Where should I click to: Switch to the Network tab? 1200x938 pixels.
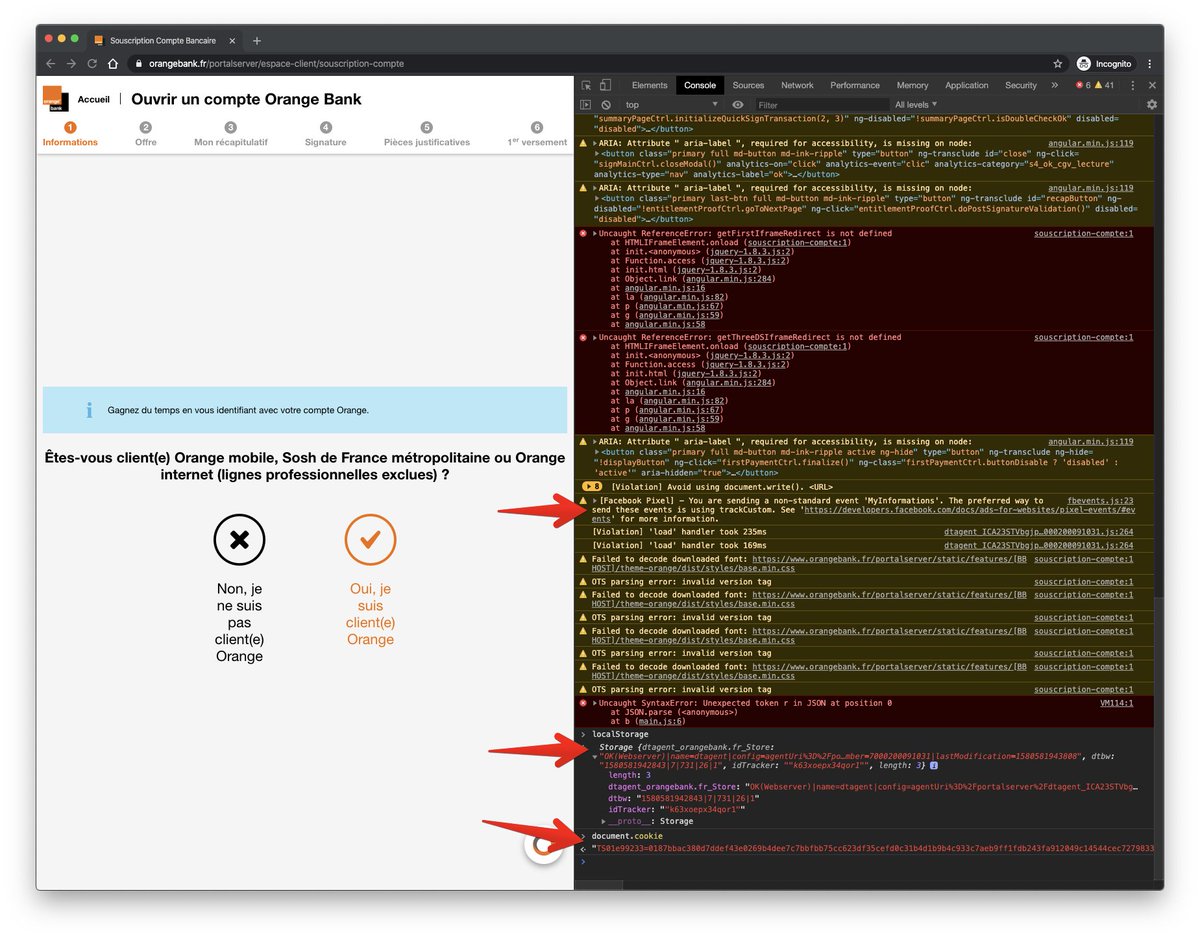pyautogui.click(x=797, y=86)
